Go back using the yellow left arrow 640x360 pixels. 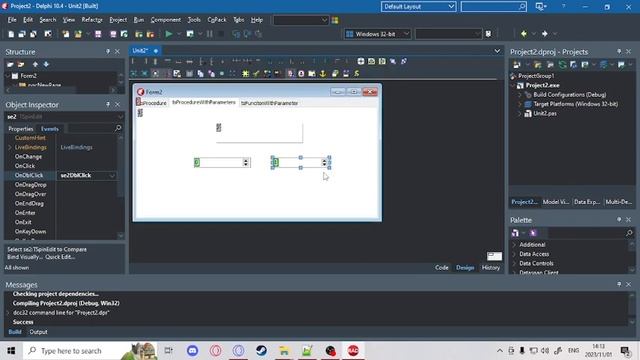click(x=524, y=34)
